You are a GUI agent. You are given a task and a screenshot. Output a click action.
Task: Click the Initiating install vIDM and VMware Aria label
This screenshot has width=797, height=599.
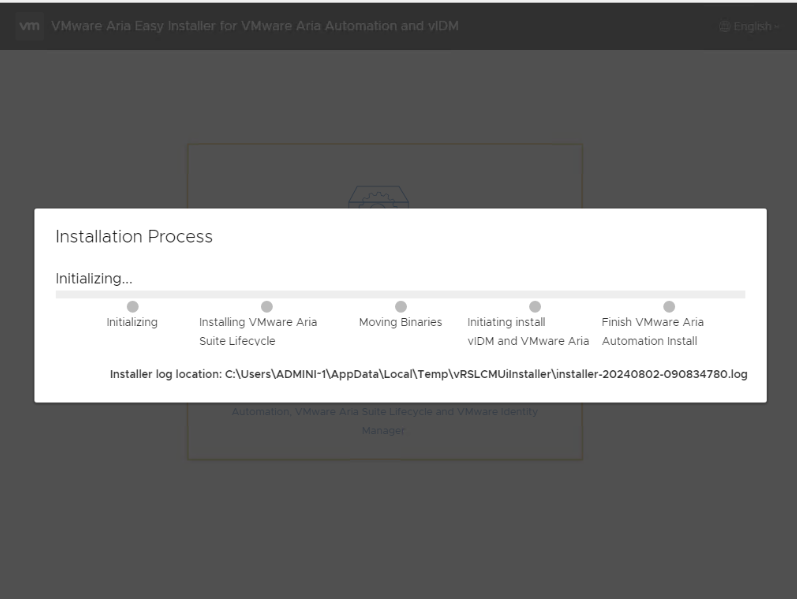tap(528, 332)
